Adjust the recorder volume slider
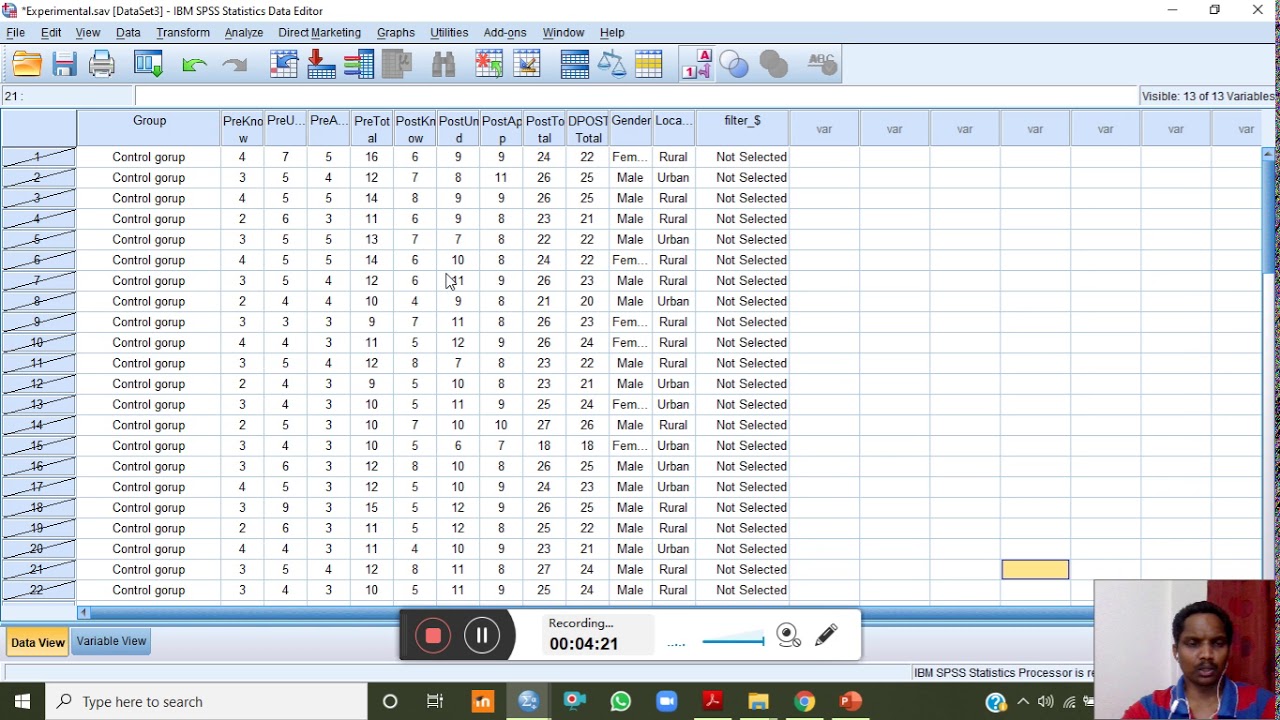 coord(734,640)
